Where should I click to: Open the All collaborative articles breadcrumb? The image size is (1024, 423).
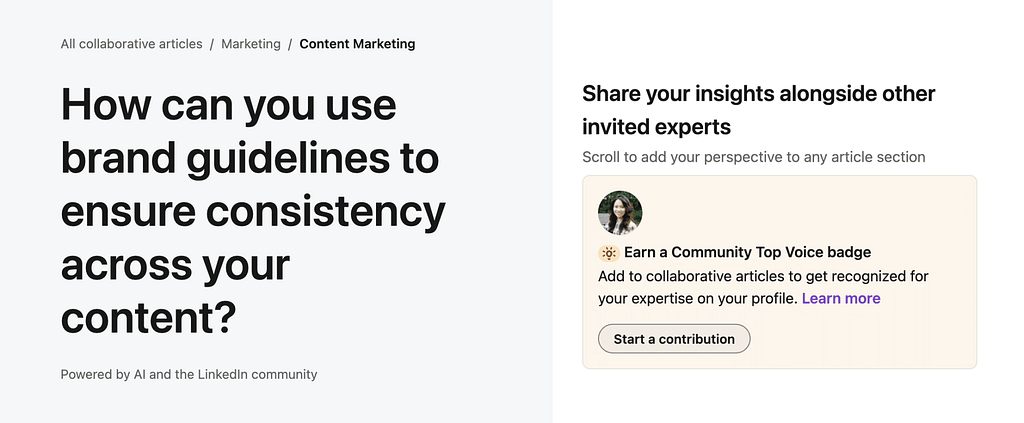pyautogui.click(x=131, y=44)
